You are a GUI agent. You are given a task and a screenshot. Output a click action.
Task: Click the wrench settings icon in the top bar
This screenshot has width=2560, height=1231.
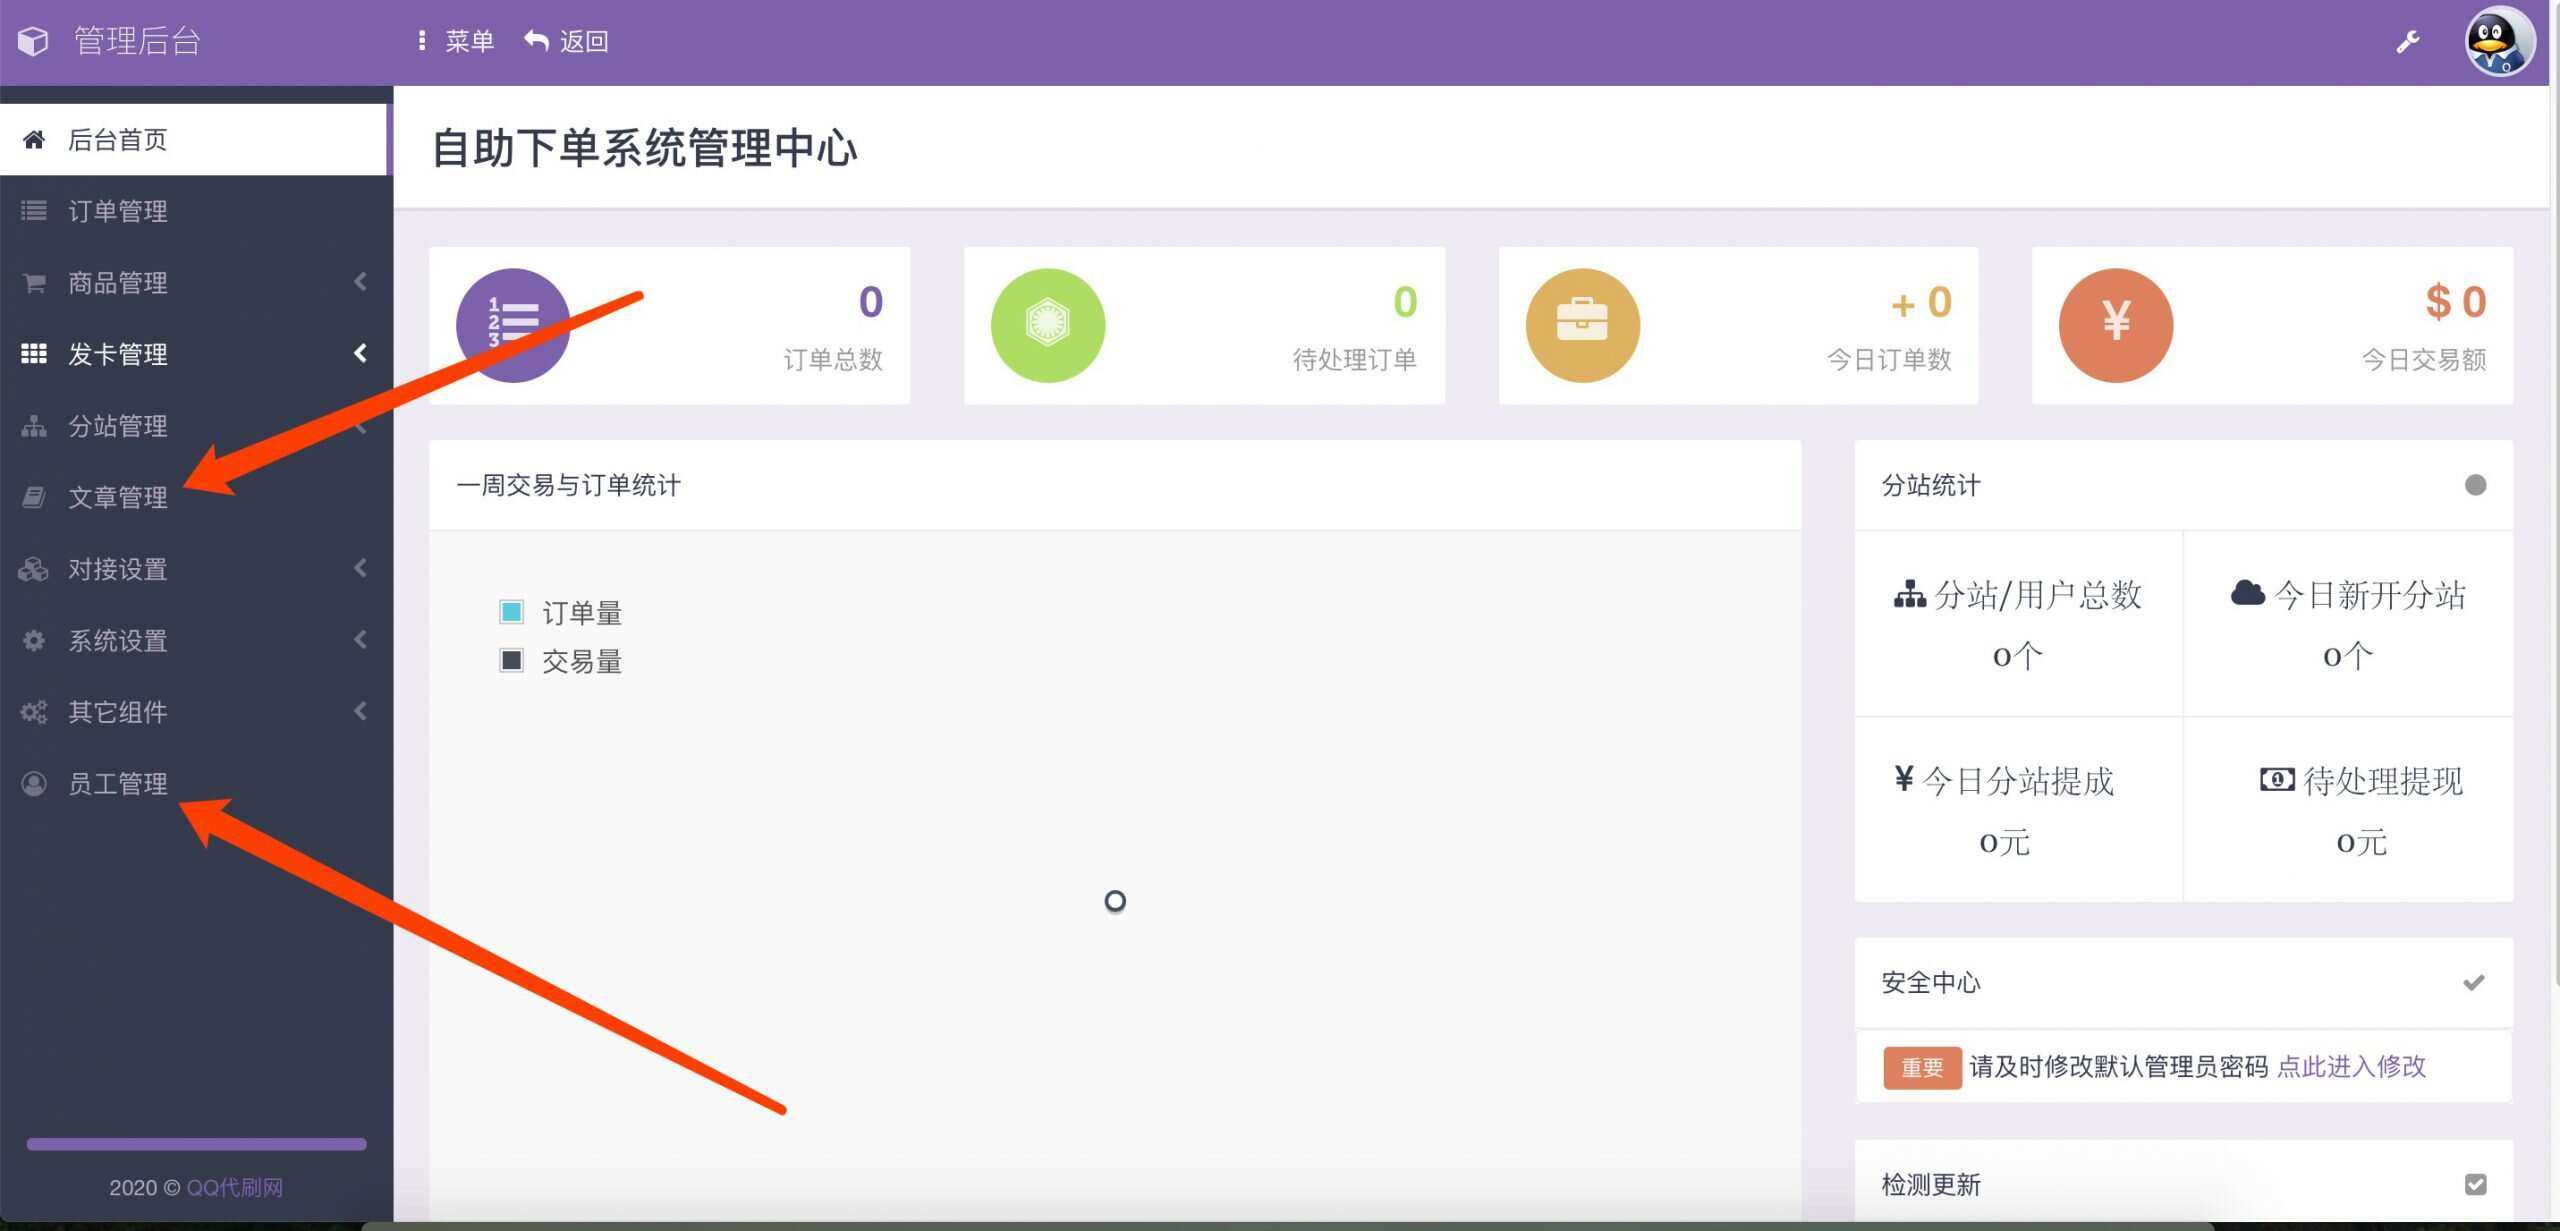[2409, 41]
